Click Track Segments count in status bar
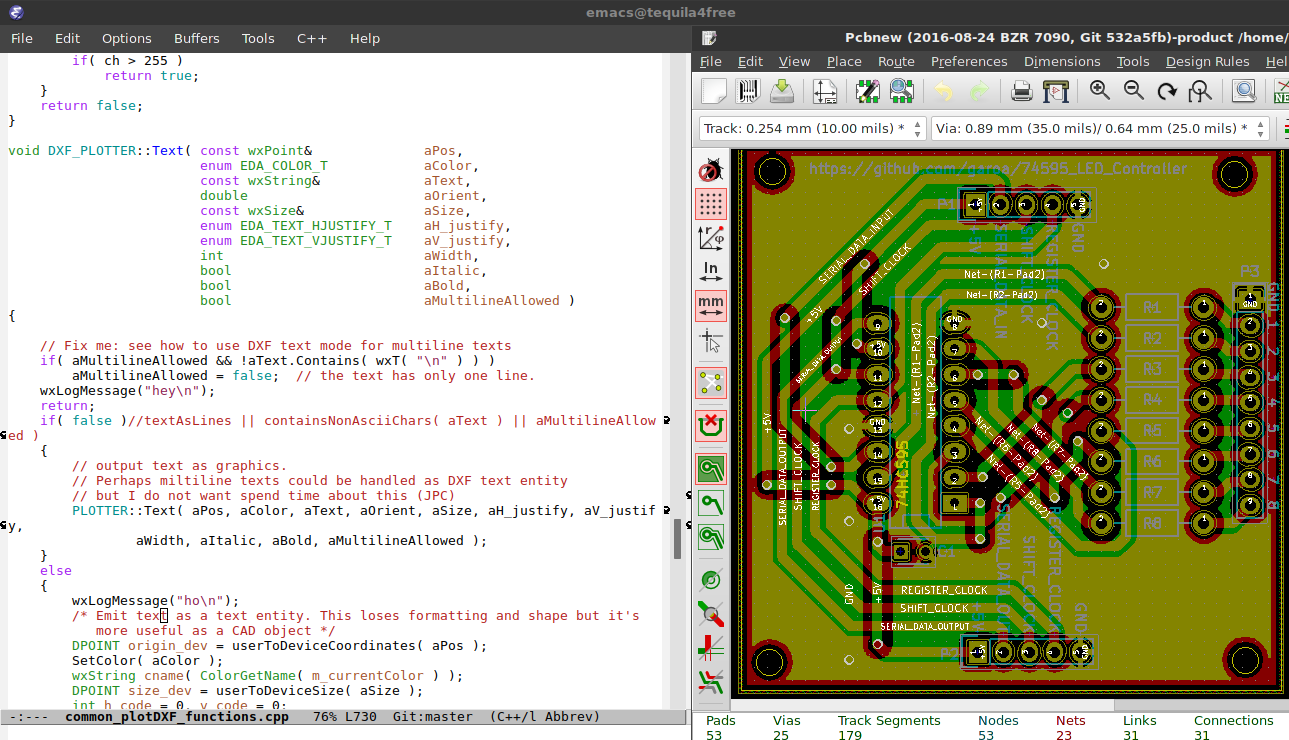This screenshot has height=740, width=1289. 889,727
